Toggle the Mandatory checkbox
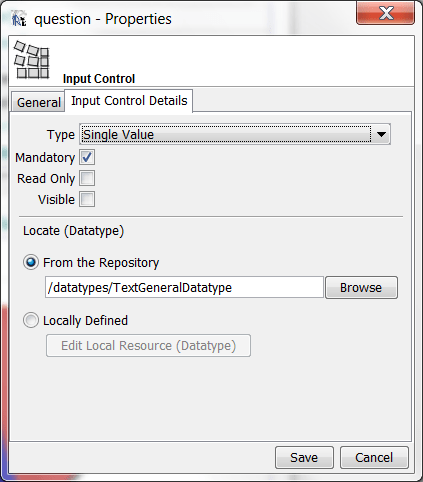The height and width of the screenshot is (482, 423). pyautogui.click(x=87, y=157)
